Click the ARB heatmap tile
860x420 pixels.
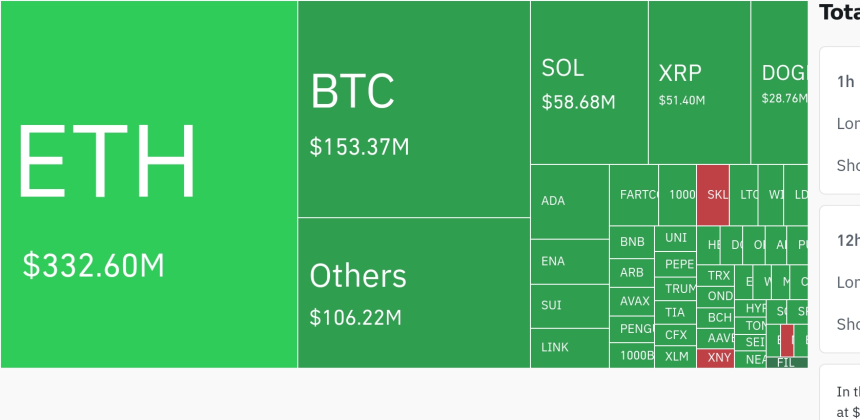(x=632, y=272)
